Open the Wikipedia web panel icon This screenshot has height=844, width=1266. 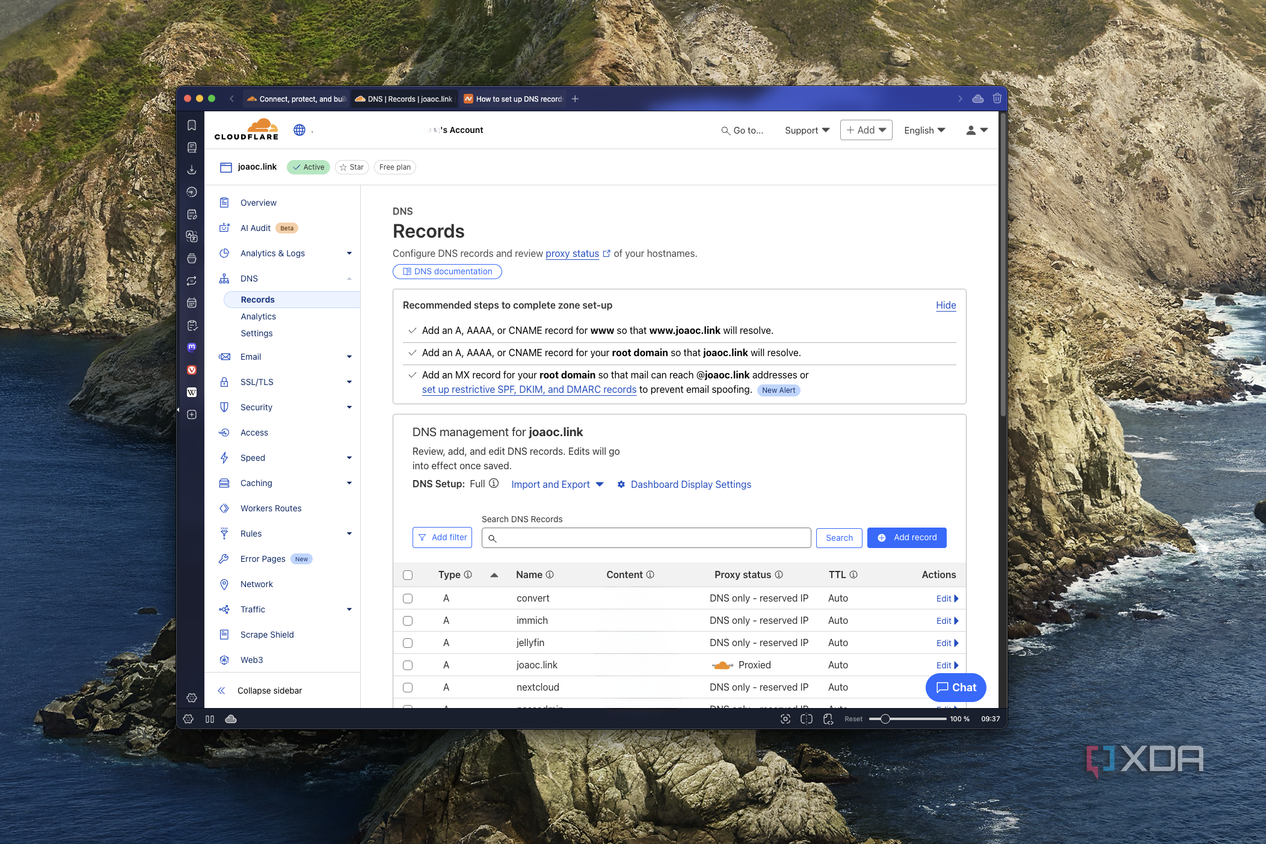click(x=192, y=392)
